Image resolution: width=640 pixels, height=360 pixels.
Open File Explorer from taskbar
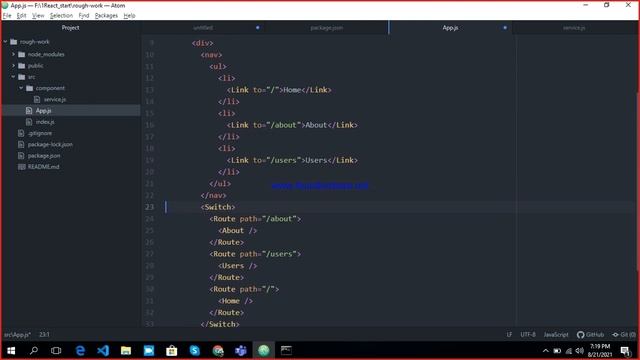(126, 351)
